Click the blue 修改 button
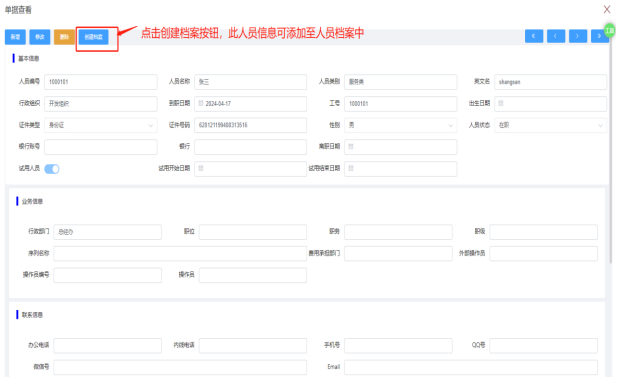The image size is (617, 377). 40,37
